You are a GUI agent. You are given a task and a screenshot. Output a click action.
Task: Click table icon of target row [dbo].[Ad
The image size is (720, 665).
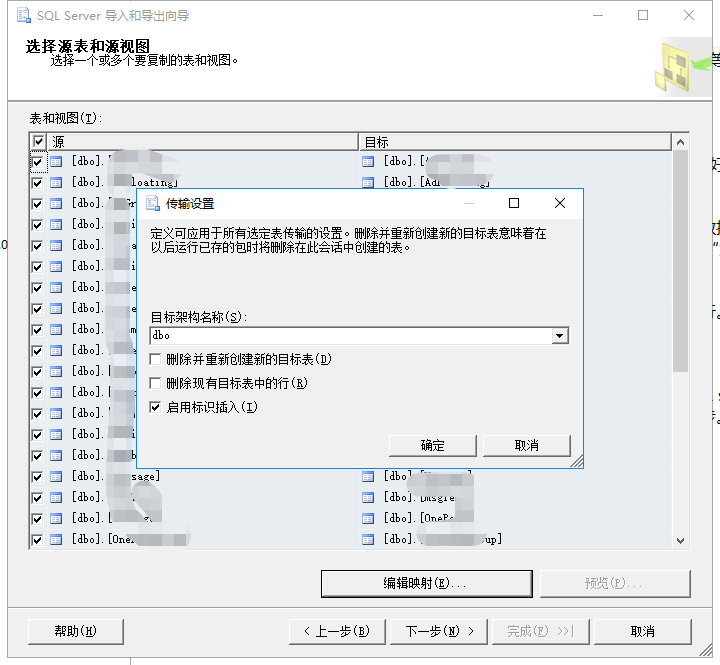point(368,183)
